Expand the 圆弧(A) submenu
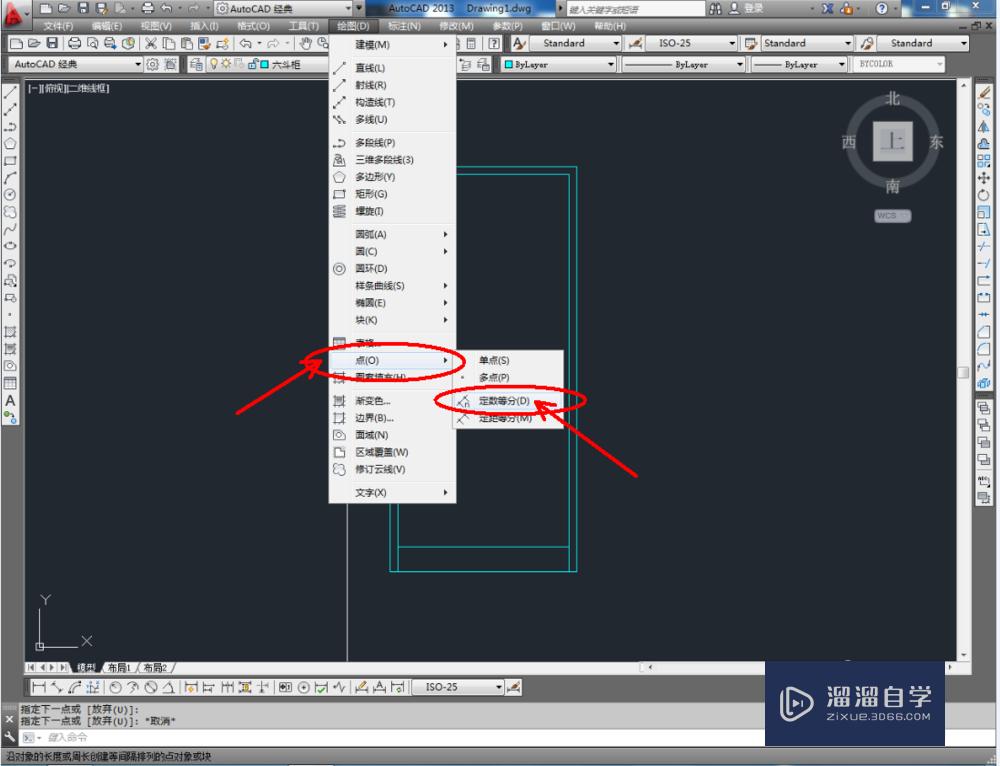Screen dimensions: 1000x766 (392, 234)
